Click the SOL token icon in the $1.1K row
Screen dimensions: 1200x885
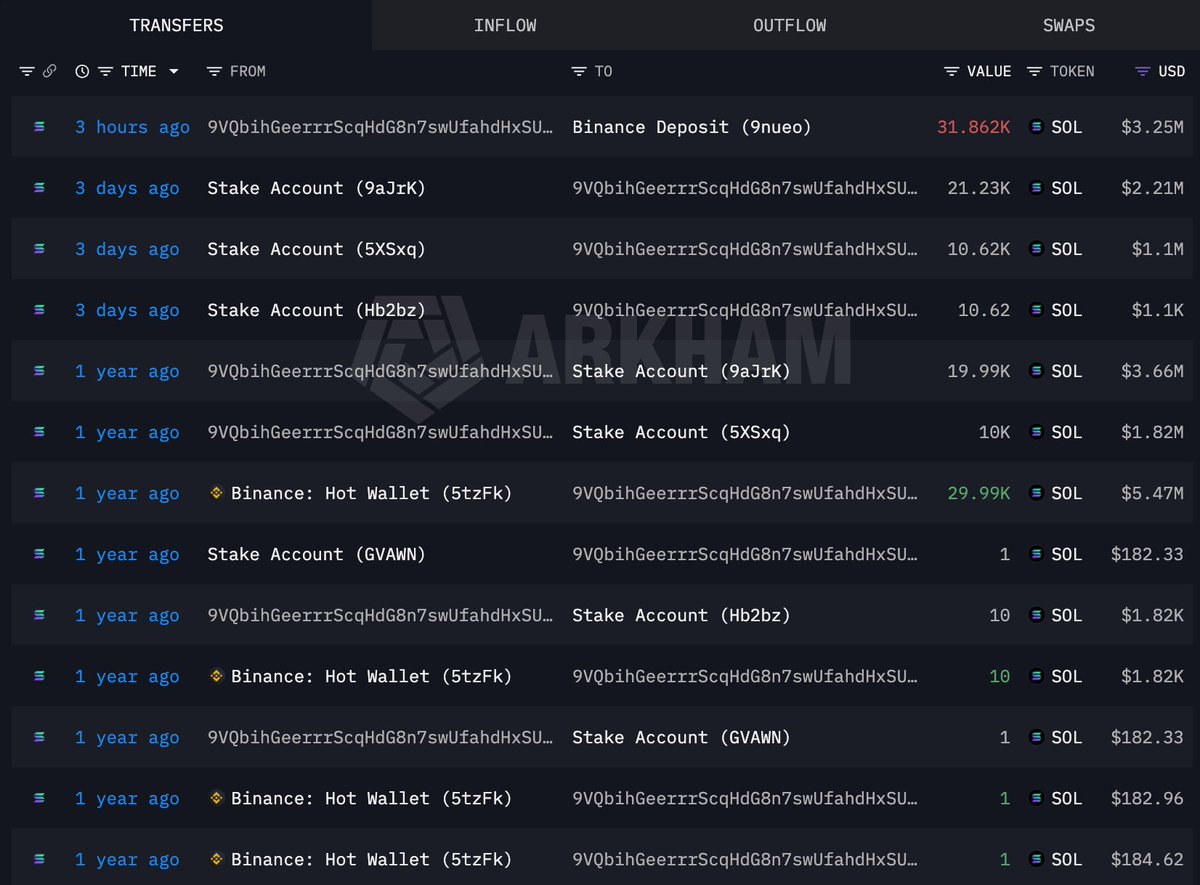pos(1036,310)
